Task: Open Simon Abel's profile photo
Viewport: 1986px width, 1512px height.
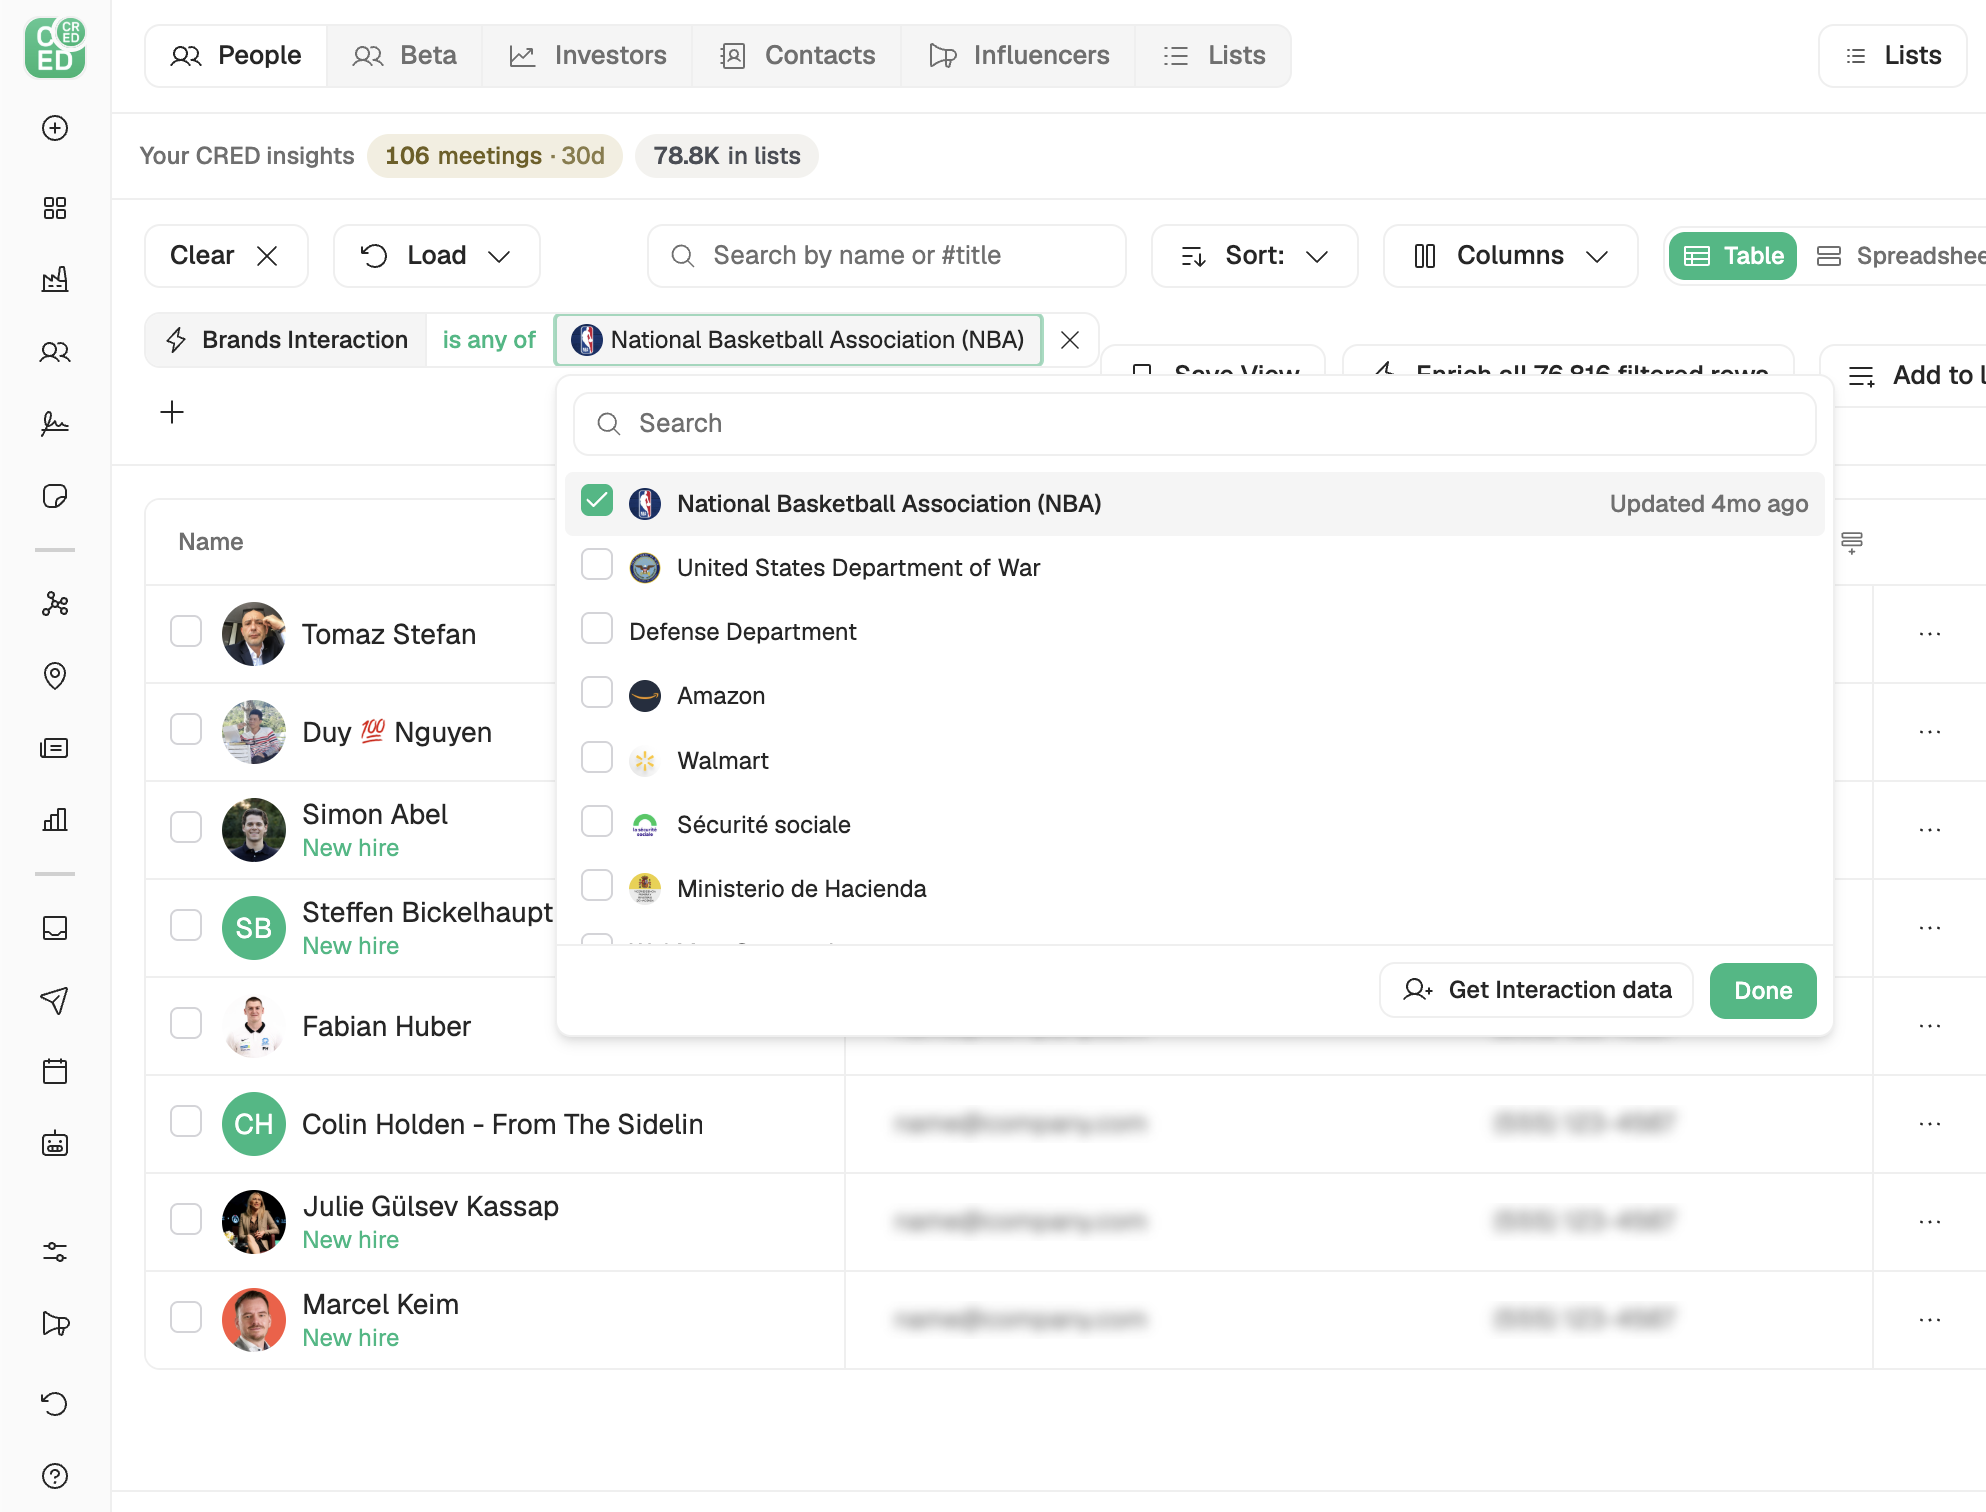Action: 254,830
